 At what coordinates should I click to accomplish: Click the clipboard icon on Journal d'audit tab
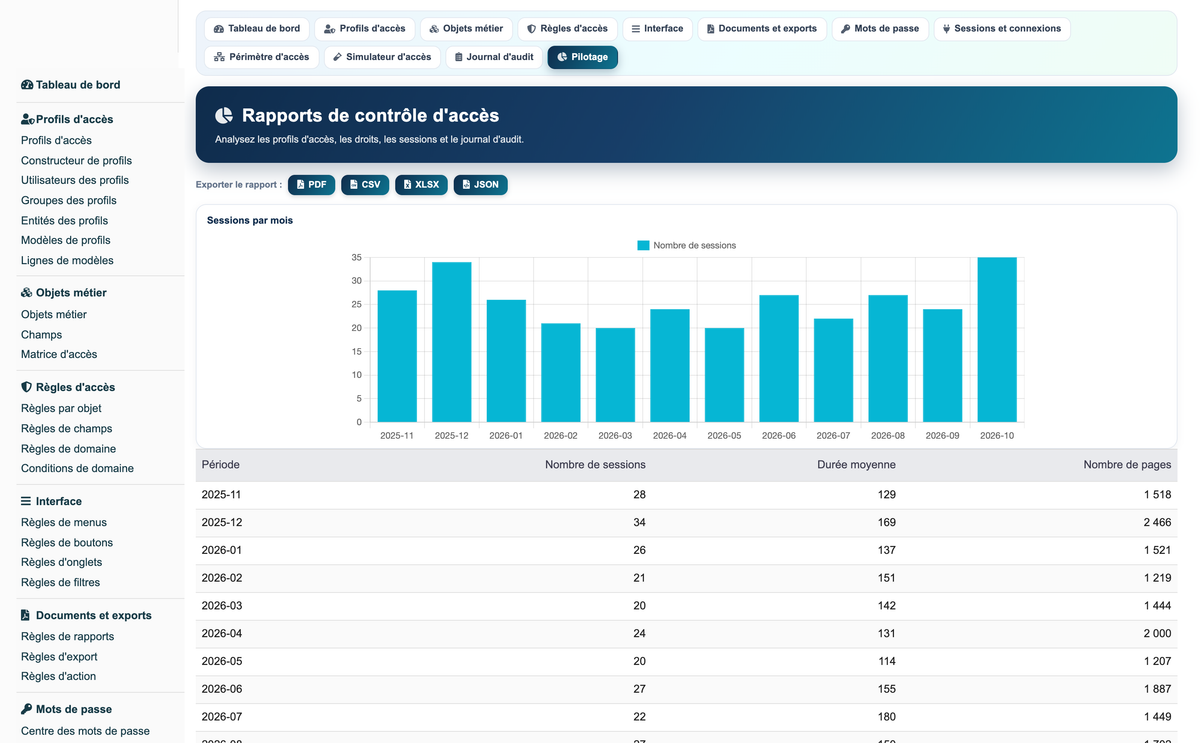pyautogui.click(x=458, y=57)
